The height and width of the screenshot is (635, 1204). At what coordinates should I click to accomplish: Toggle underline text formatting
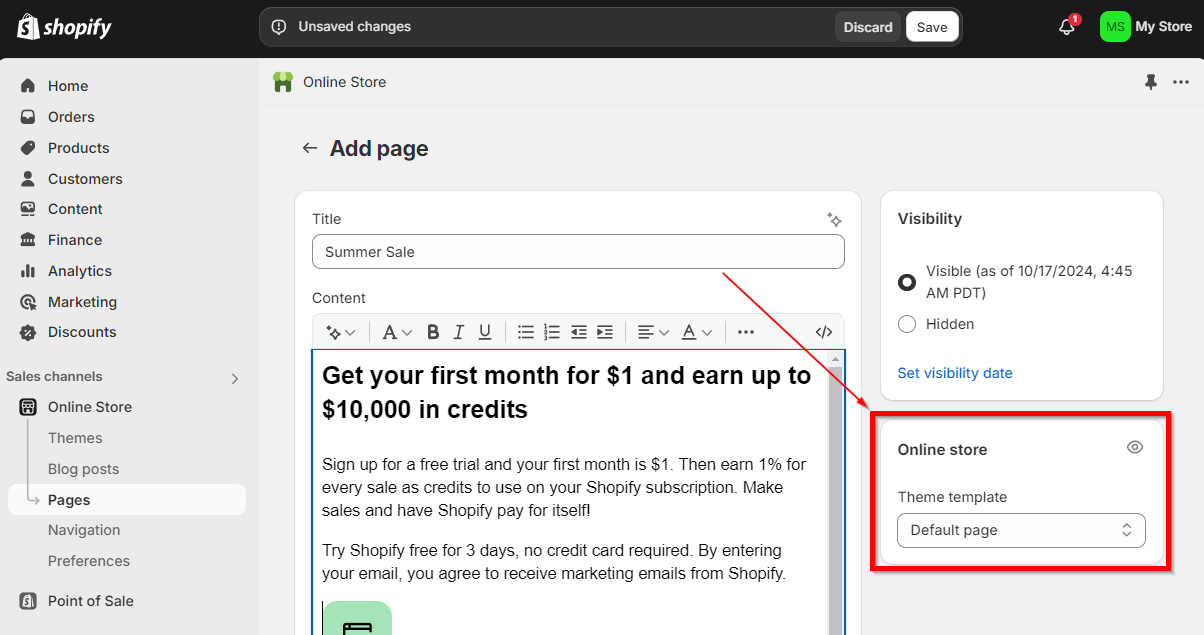(485, 332)
